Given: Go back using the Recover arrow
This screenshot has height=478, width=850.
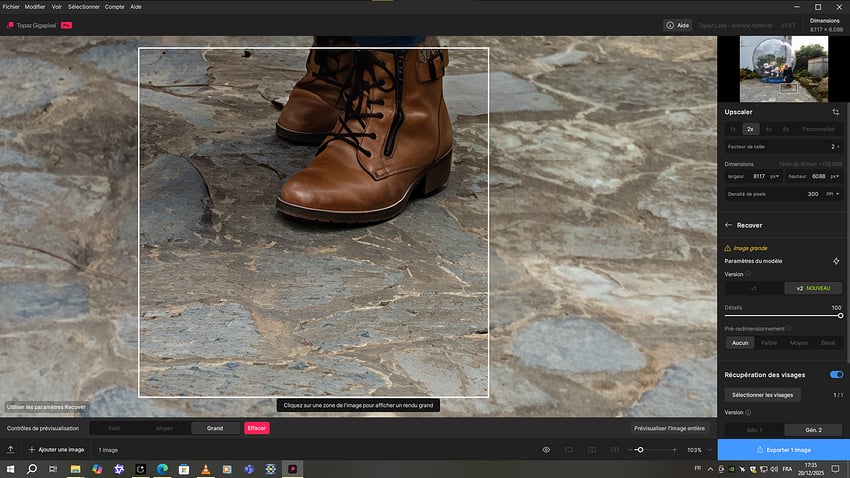Looking at the screenshot, I should coord(729,225).
